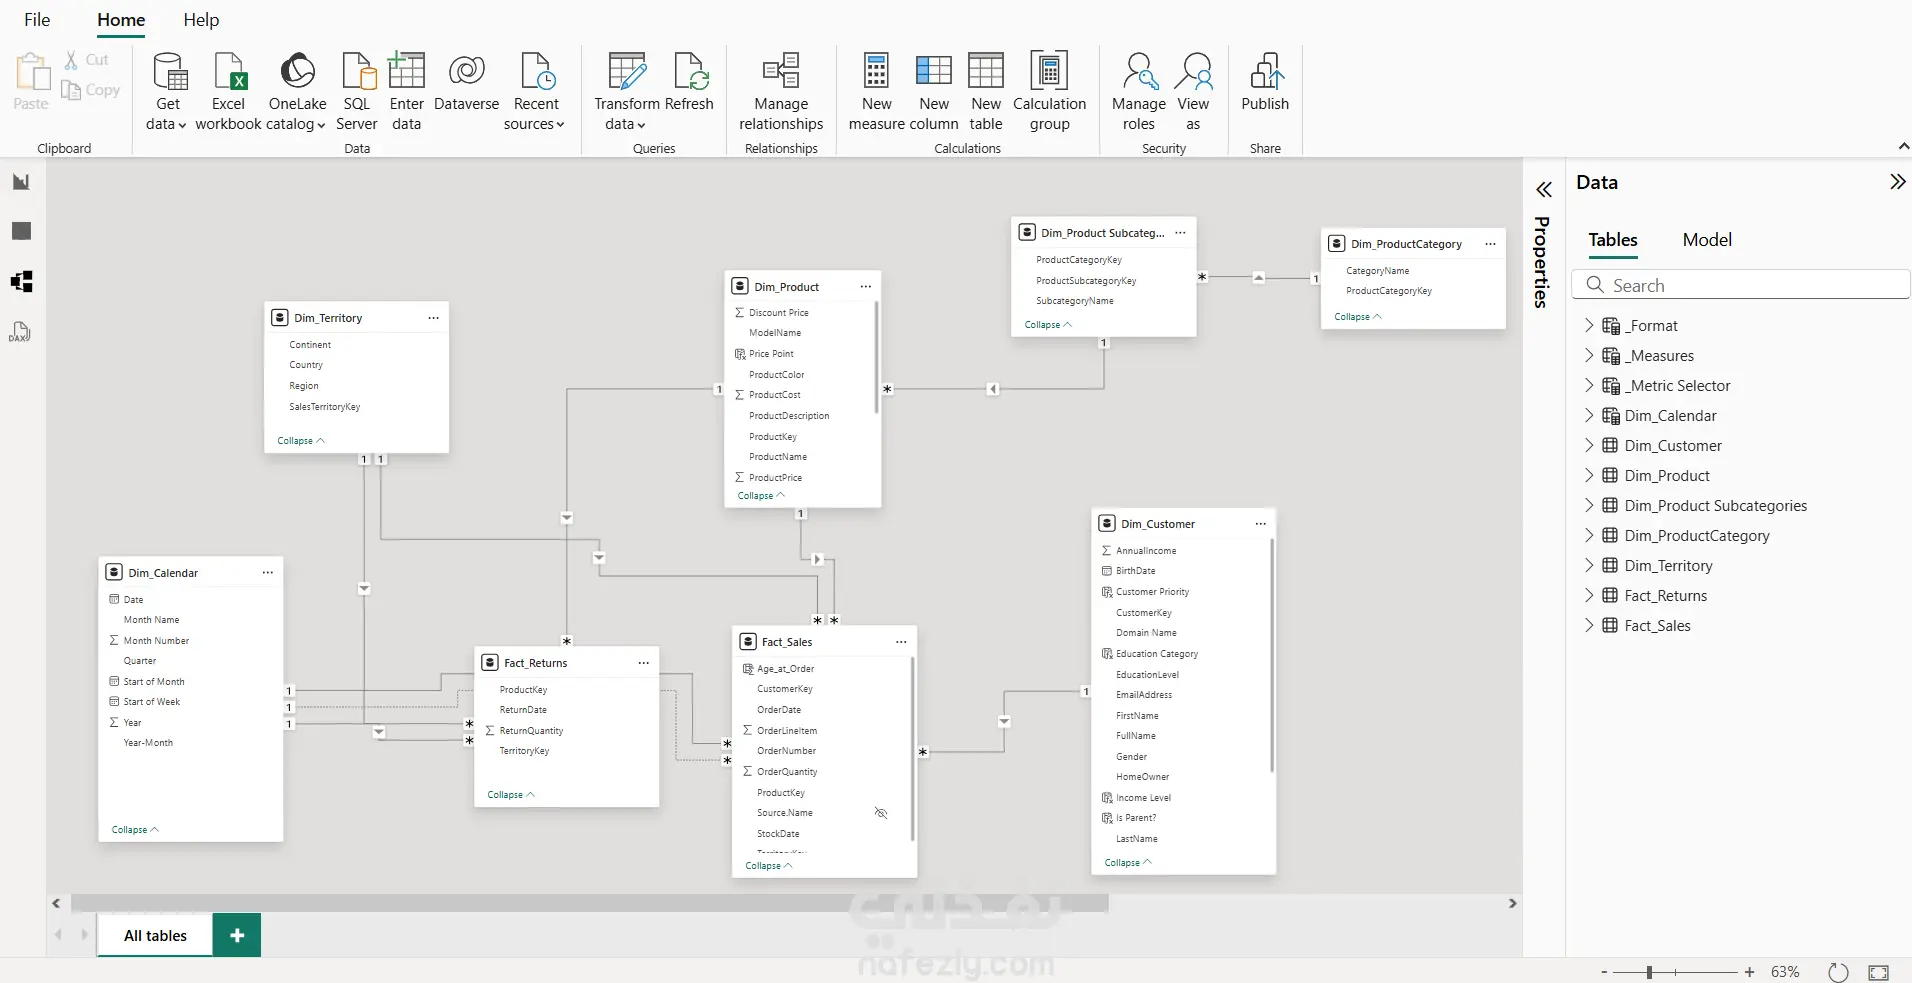Open Dim_Customer card more options
This screenshot has height=983, width=1912.
(1260, 523)
